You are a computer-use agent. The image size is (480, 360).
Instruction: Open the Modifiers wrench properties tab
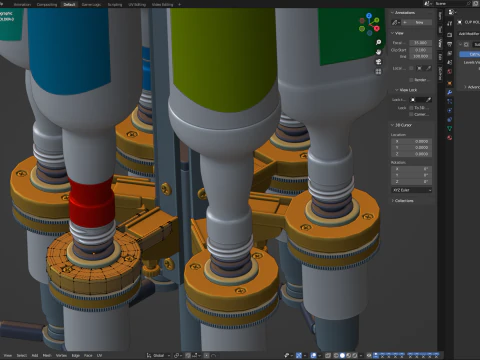pyautogui.click(x=450, y=92)
